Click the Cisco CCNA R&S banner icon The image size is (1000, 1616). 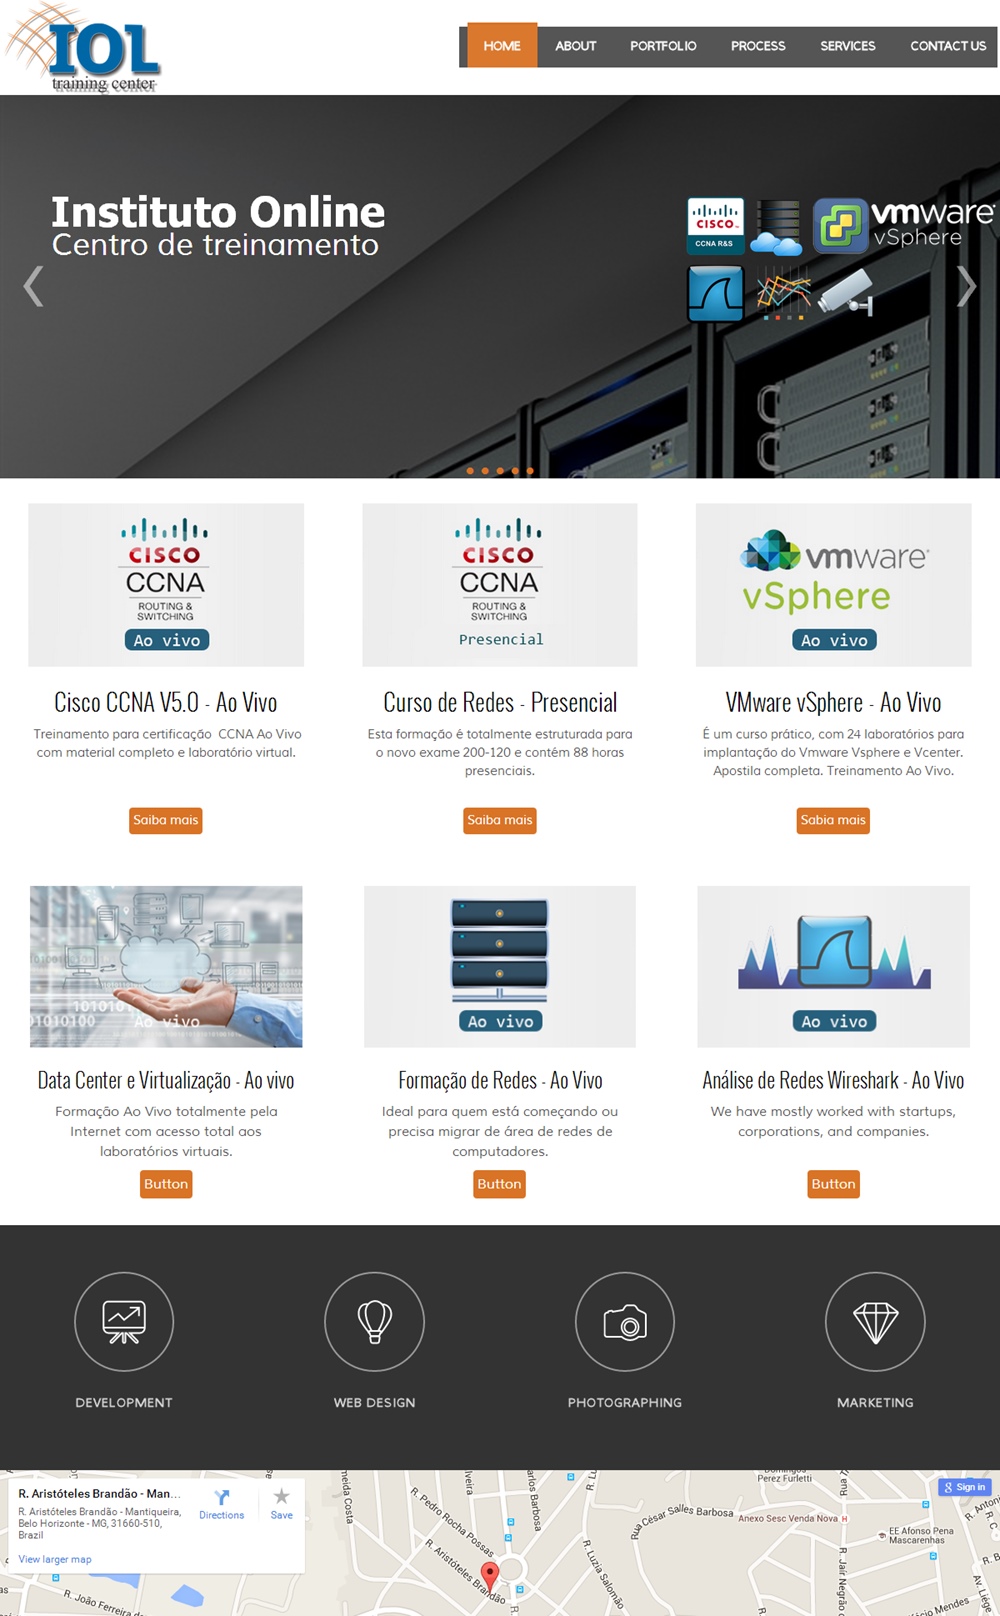715,225
